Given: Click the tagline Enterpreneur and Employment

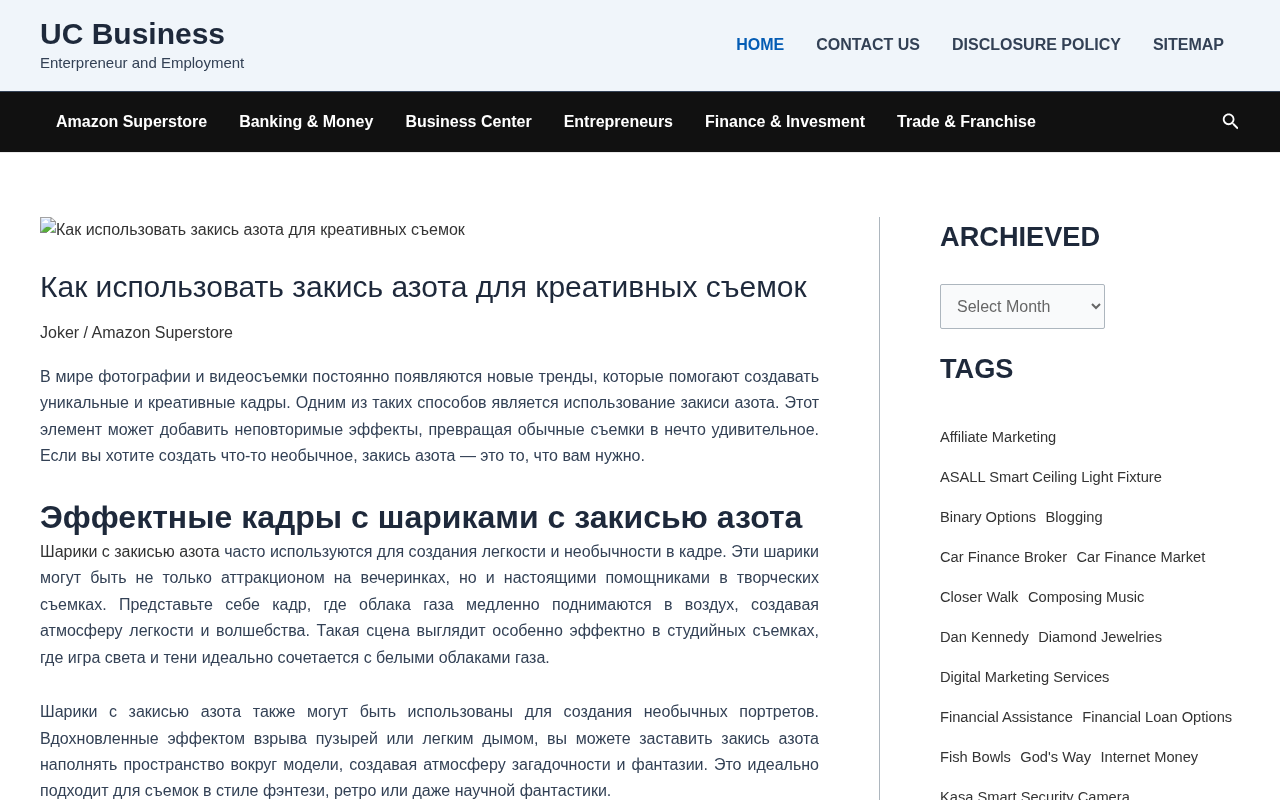Looking at the screenshot, I should [142, 63].
